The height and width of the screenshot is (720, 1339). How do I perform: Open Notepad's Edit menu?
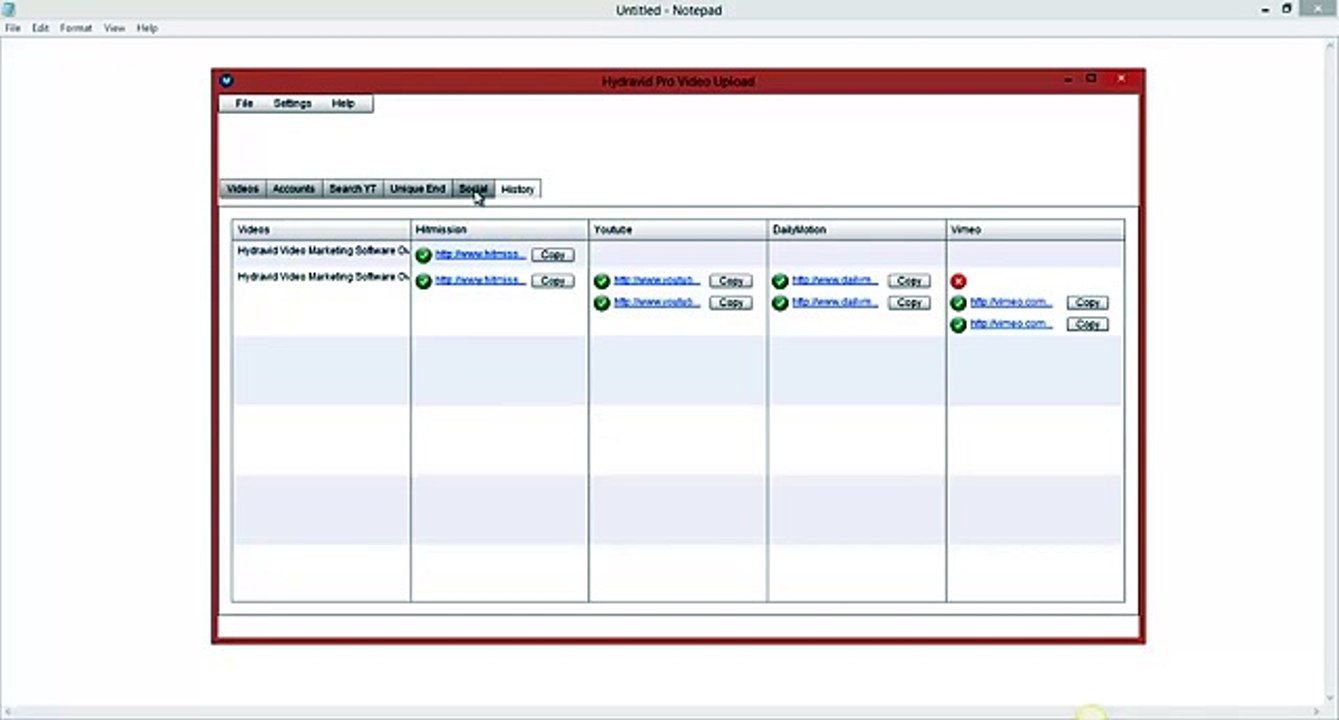coord(40,28)
